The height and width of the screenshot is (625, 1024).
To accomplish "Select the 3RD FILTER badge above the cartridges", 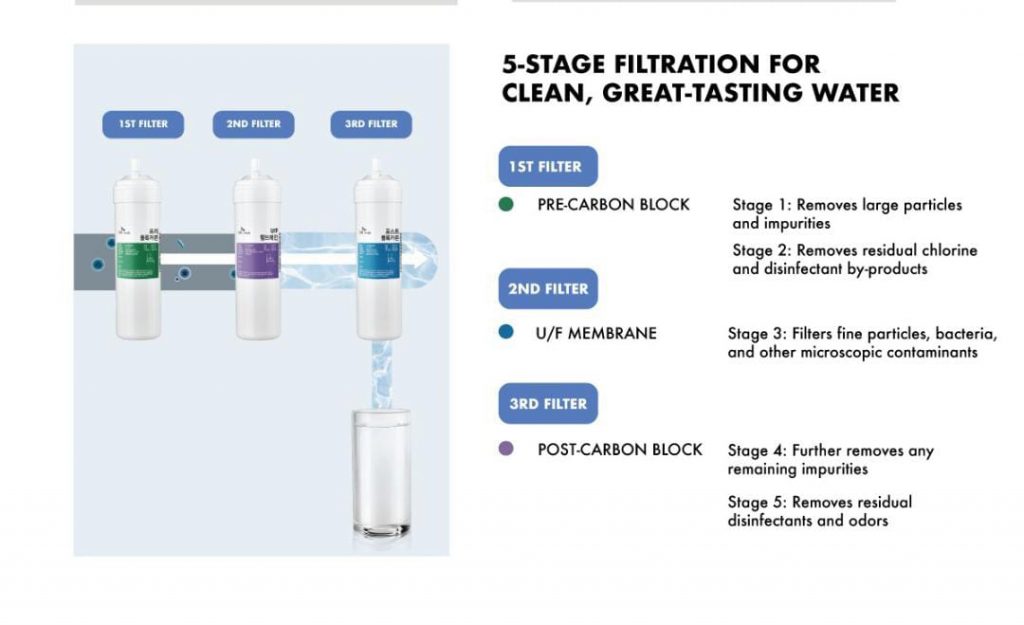I will [371, 124].
